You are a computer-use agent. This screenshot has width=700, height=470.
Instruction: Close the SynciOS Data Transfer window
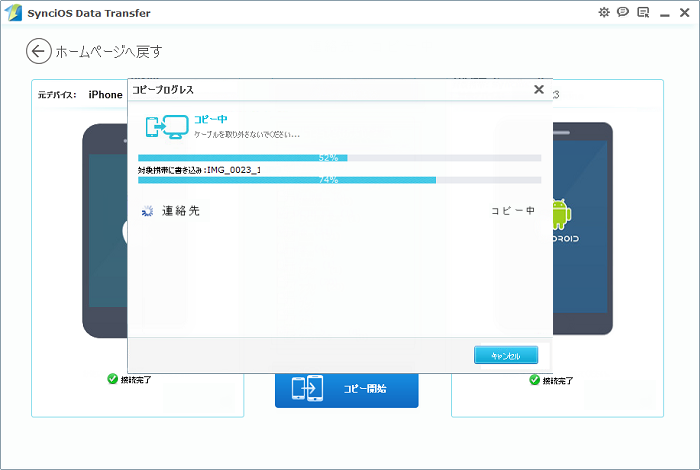[x=684, y=12]
